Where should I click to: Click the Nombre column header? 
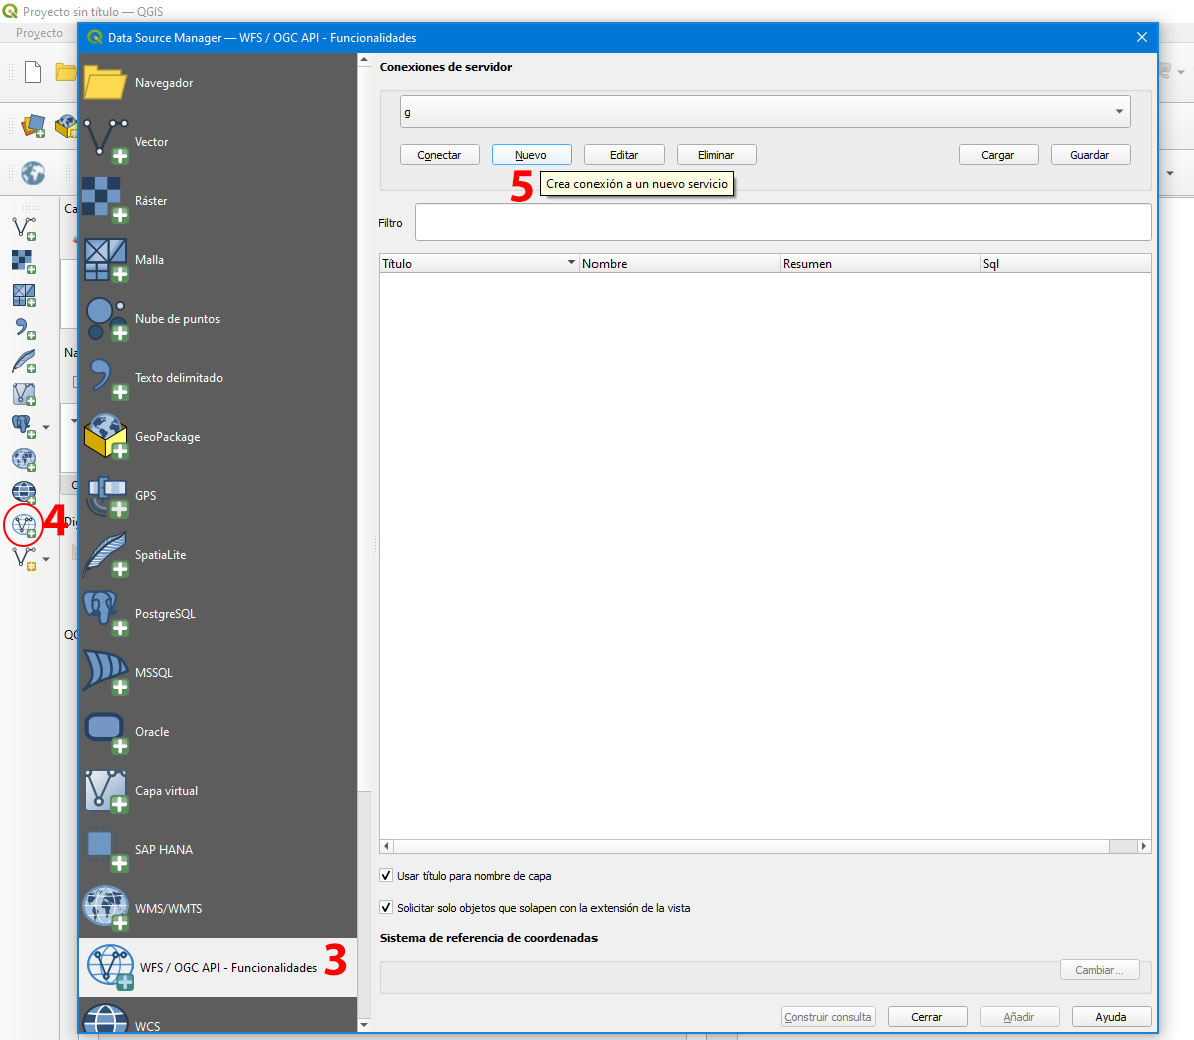[x=679, y=263]
